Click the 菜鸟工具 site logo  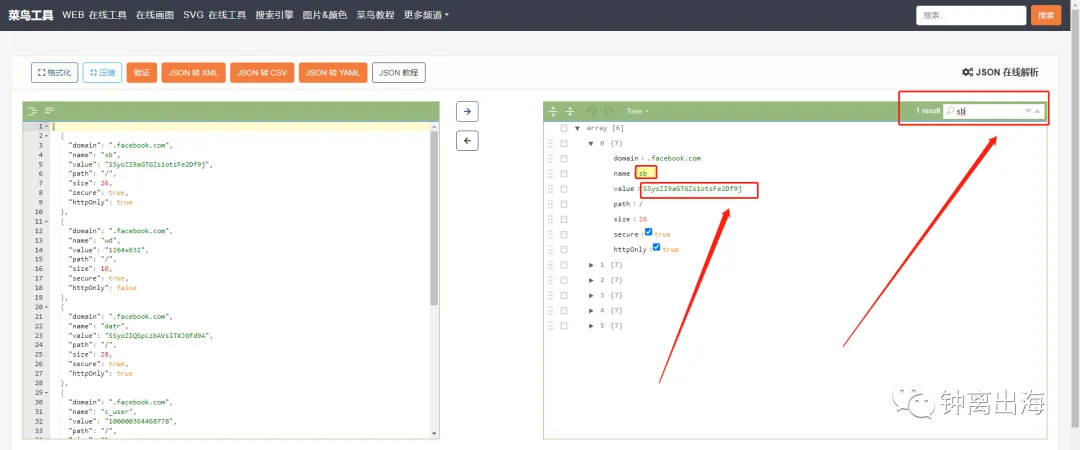pyautogui.click(x=31, y=15)
